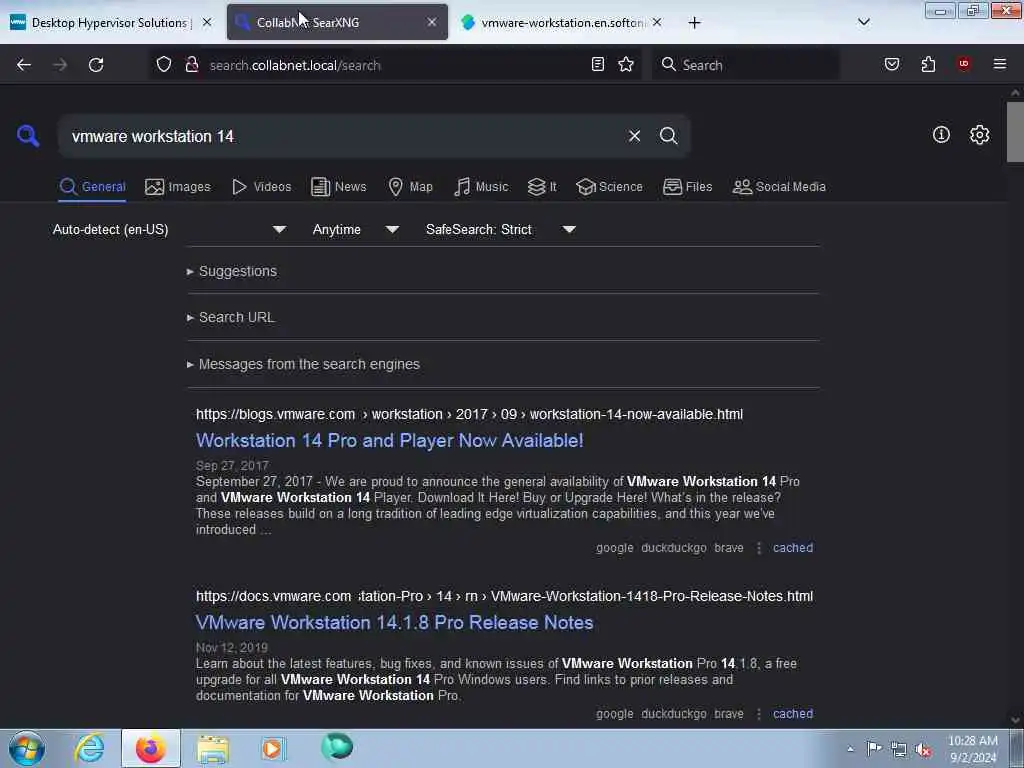
Task: Show site security padlock info
Action: [x=192, y=64]
